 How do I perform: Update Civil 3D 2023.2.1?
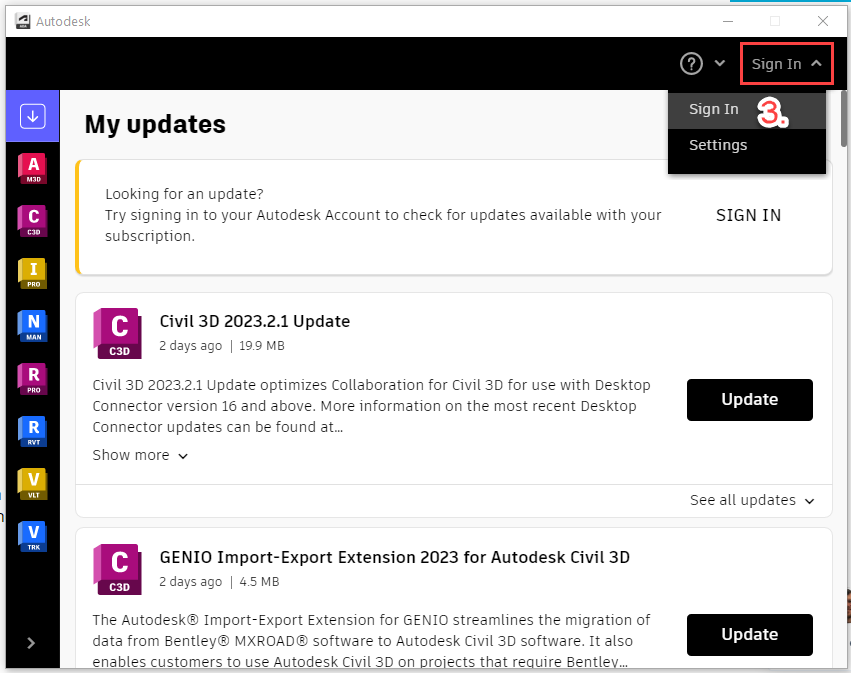coord(749,399)
